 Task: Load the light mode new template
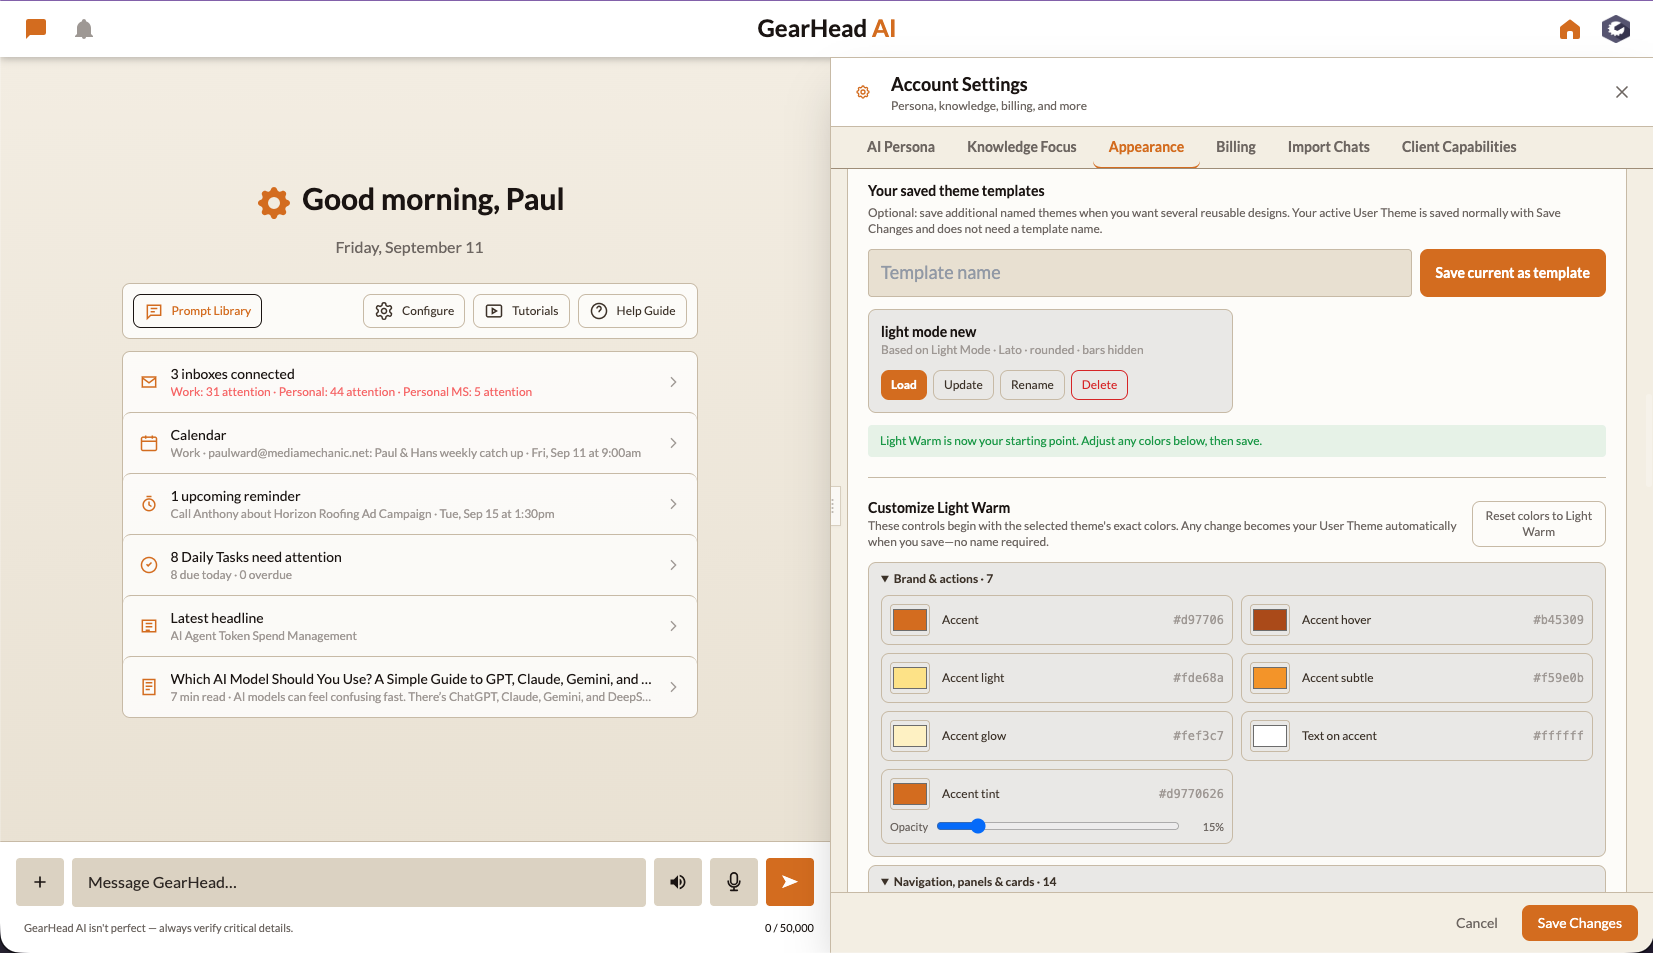point(904,385)
